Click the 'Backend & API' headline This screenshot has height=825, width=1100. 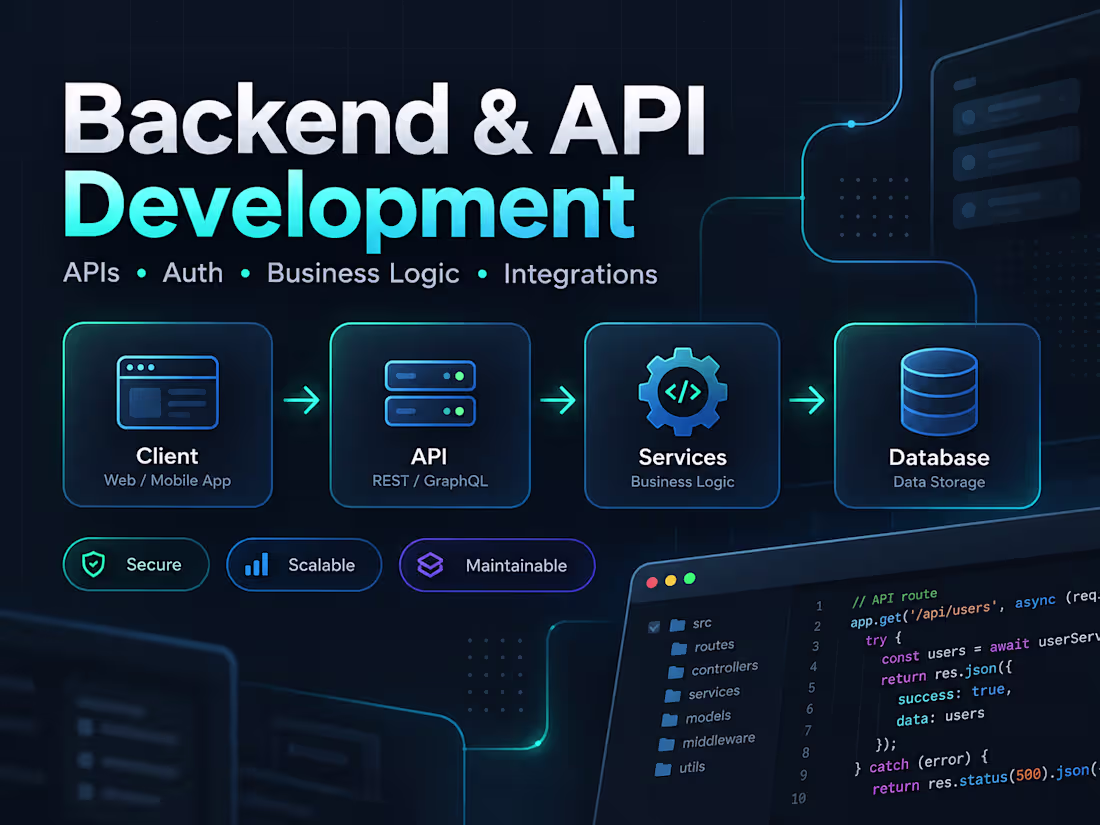tap(384, 119)
